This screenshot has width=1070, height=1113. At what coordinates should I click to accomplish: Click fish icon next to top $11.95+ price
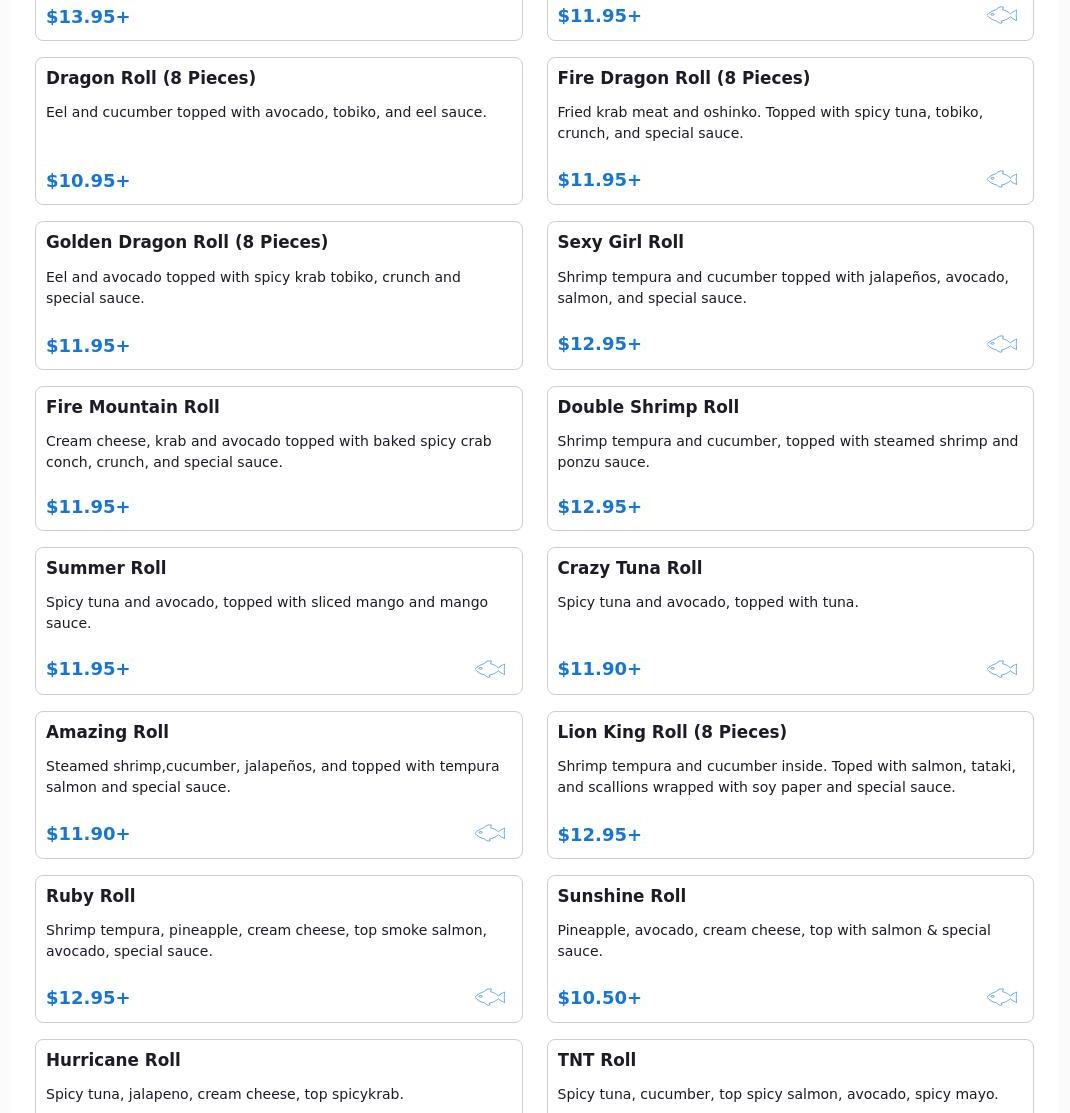click(x=1002, y=16)
